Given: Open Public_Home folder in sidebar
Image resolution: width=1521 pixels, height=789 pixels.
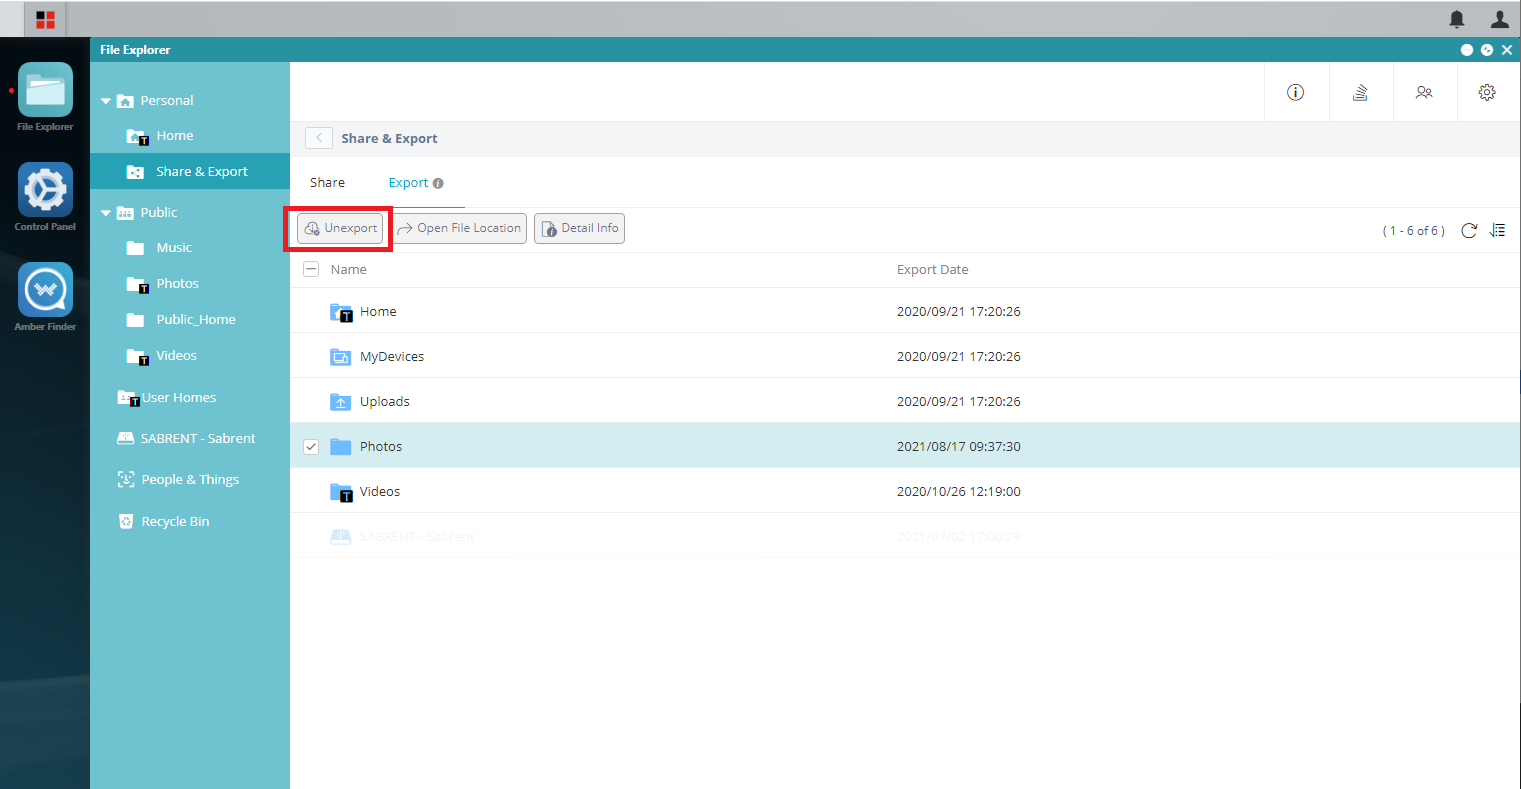Looking at the screenshot, I should (x=196, y=320).
